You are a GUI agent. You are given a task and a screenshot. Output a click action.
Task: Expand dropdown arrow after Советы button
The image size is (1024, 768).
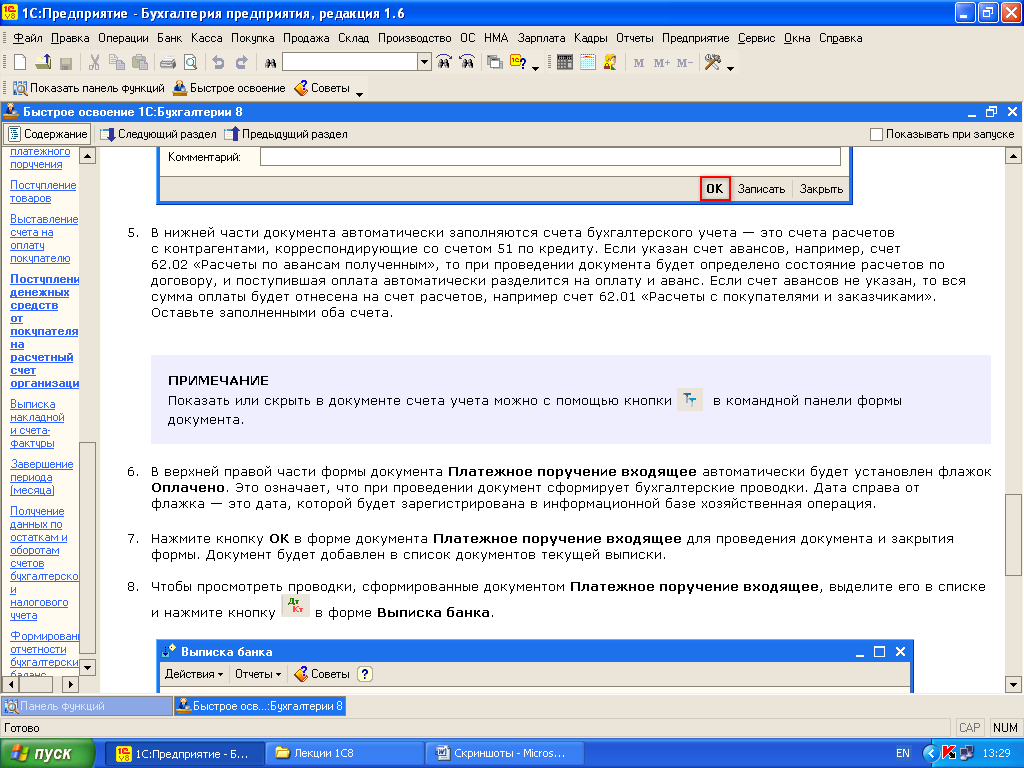click(359, 94)
